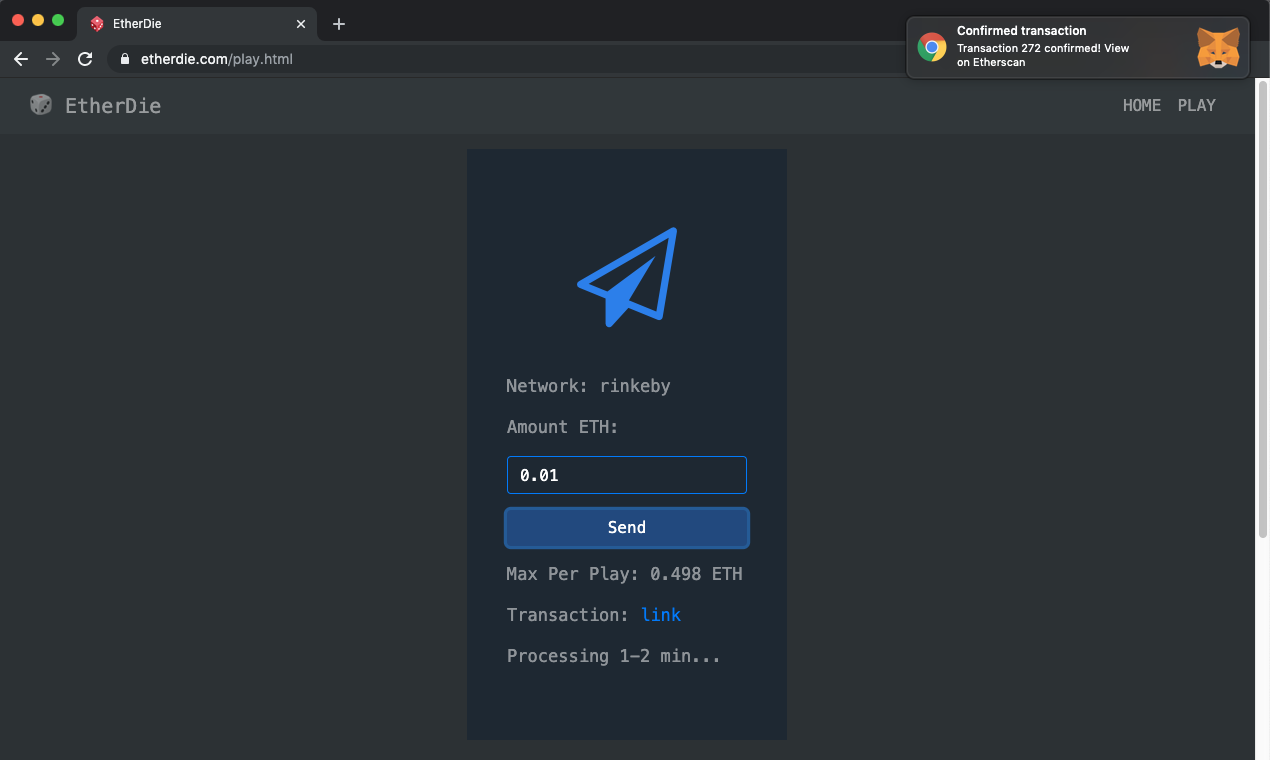Click the page vertical scrollbar
Image resolution: width=1270 pixels, height=760 pixels.
[1262, 310]
